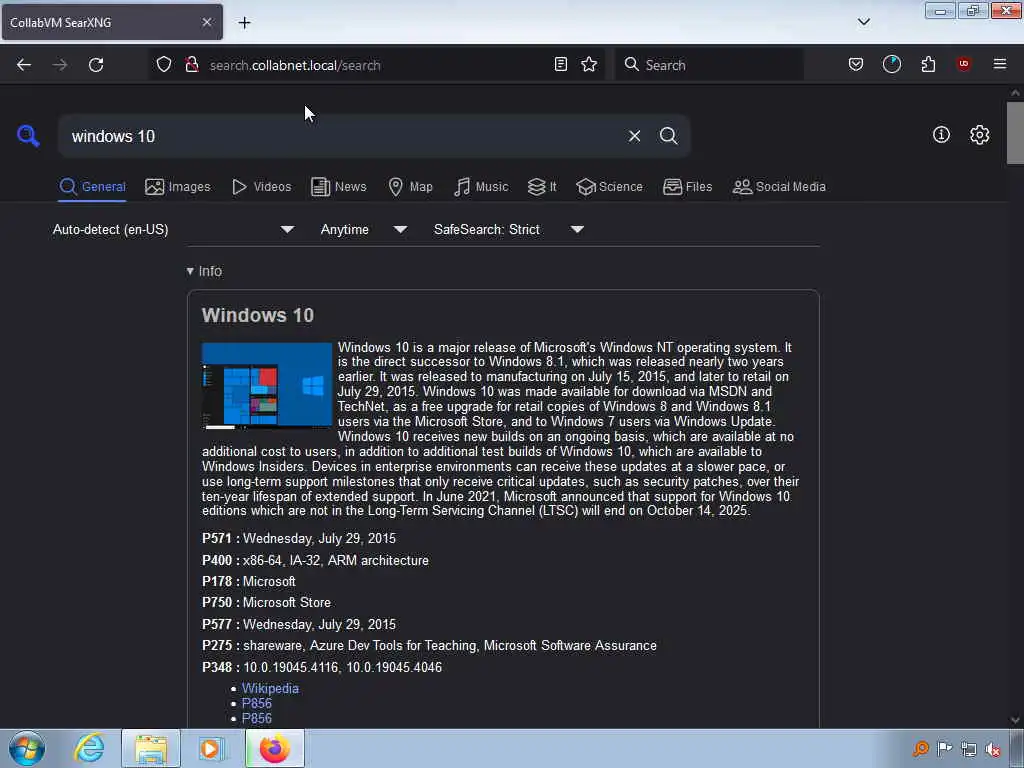This screenshot has height=768, width=1024.
Task: Open the extensions puzzle icon
Action: pyautogui.click(x=928, y=64)
